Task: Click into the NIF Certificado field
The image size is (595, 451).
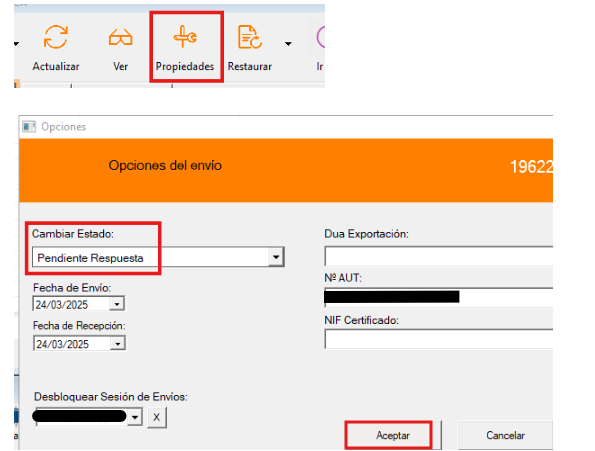Action: [439, 339]
